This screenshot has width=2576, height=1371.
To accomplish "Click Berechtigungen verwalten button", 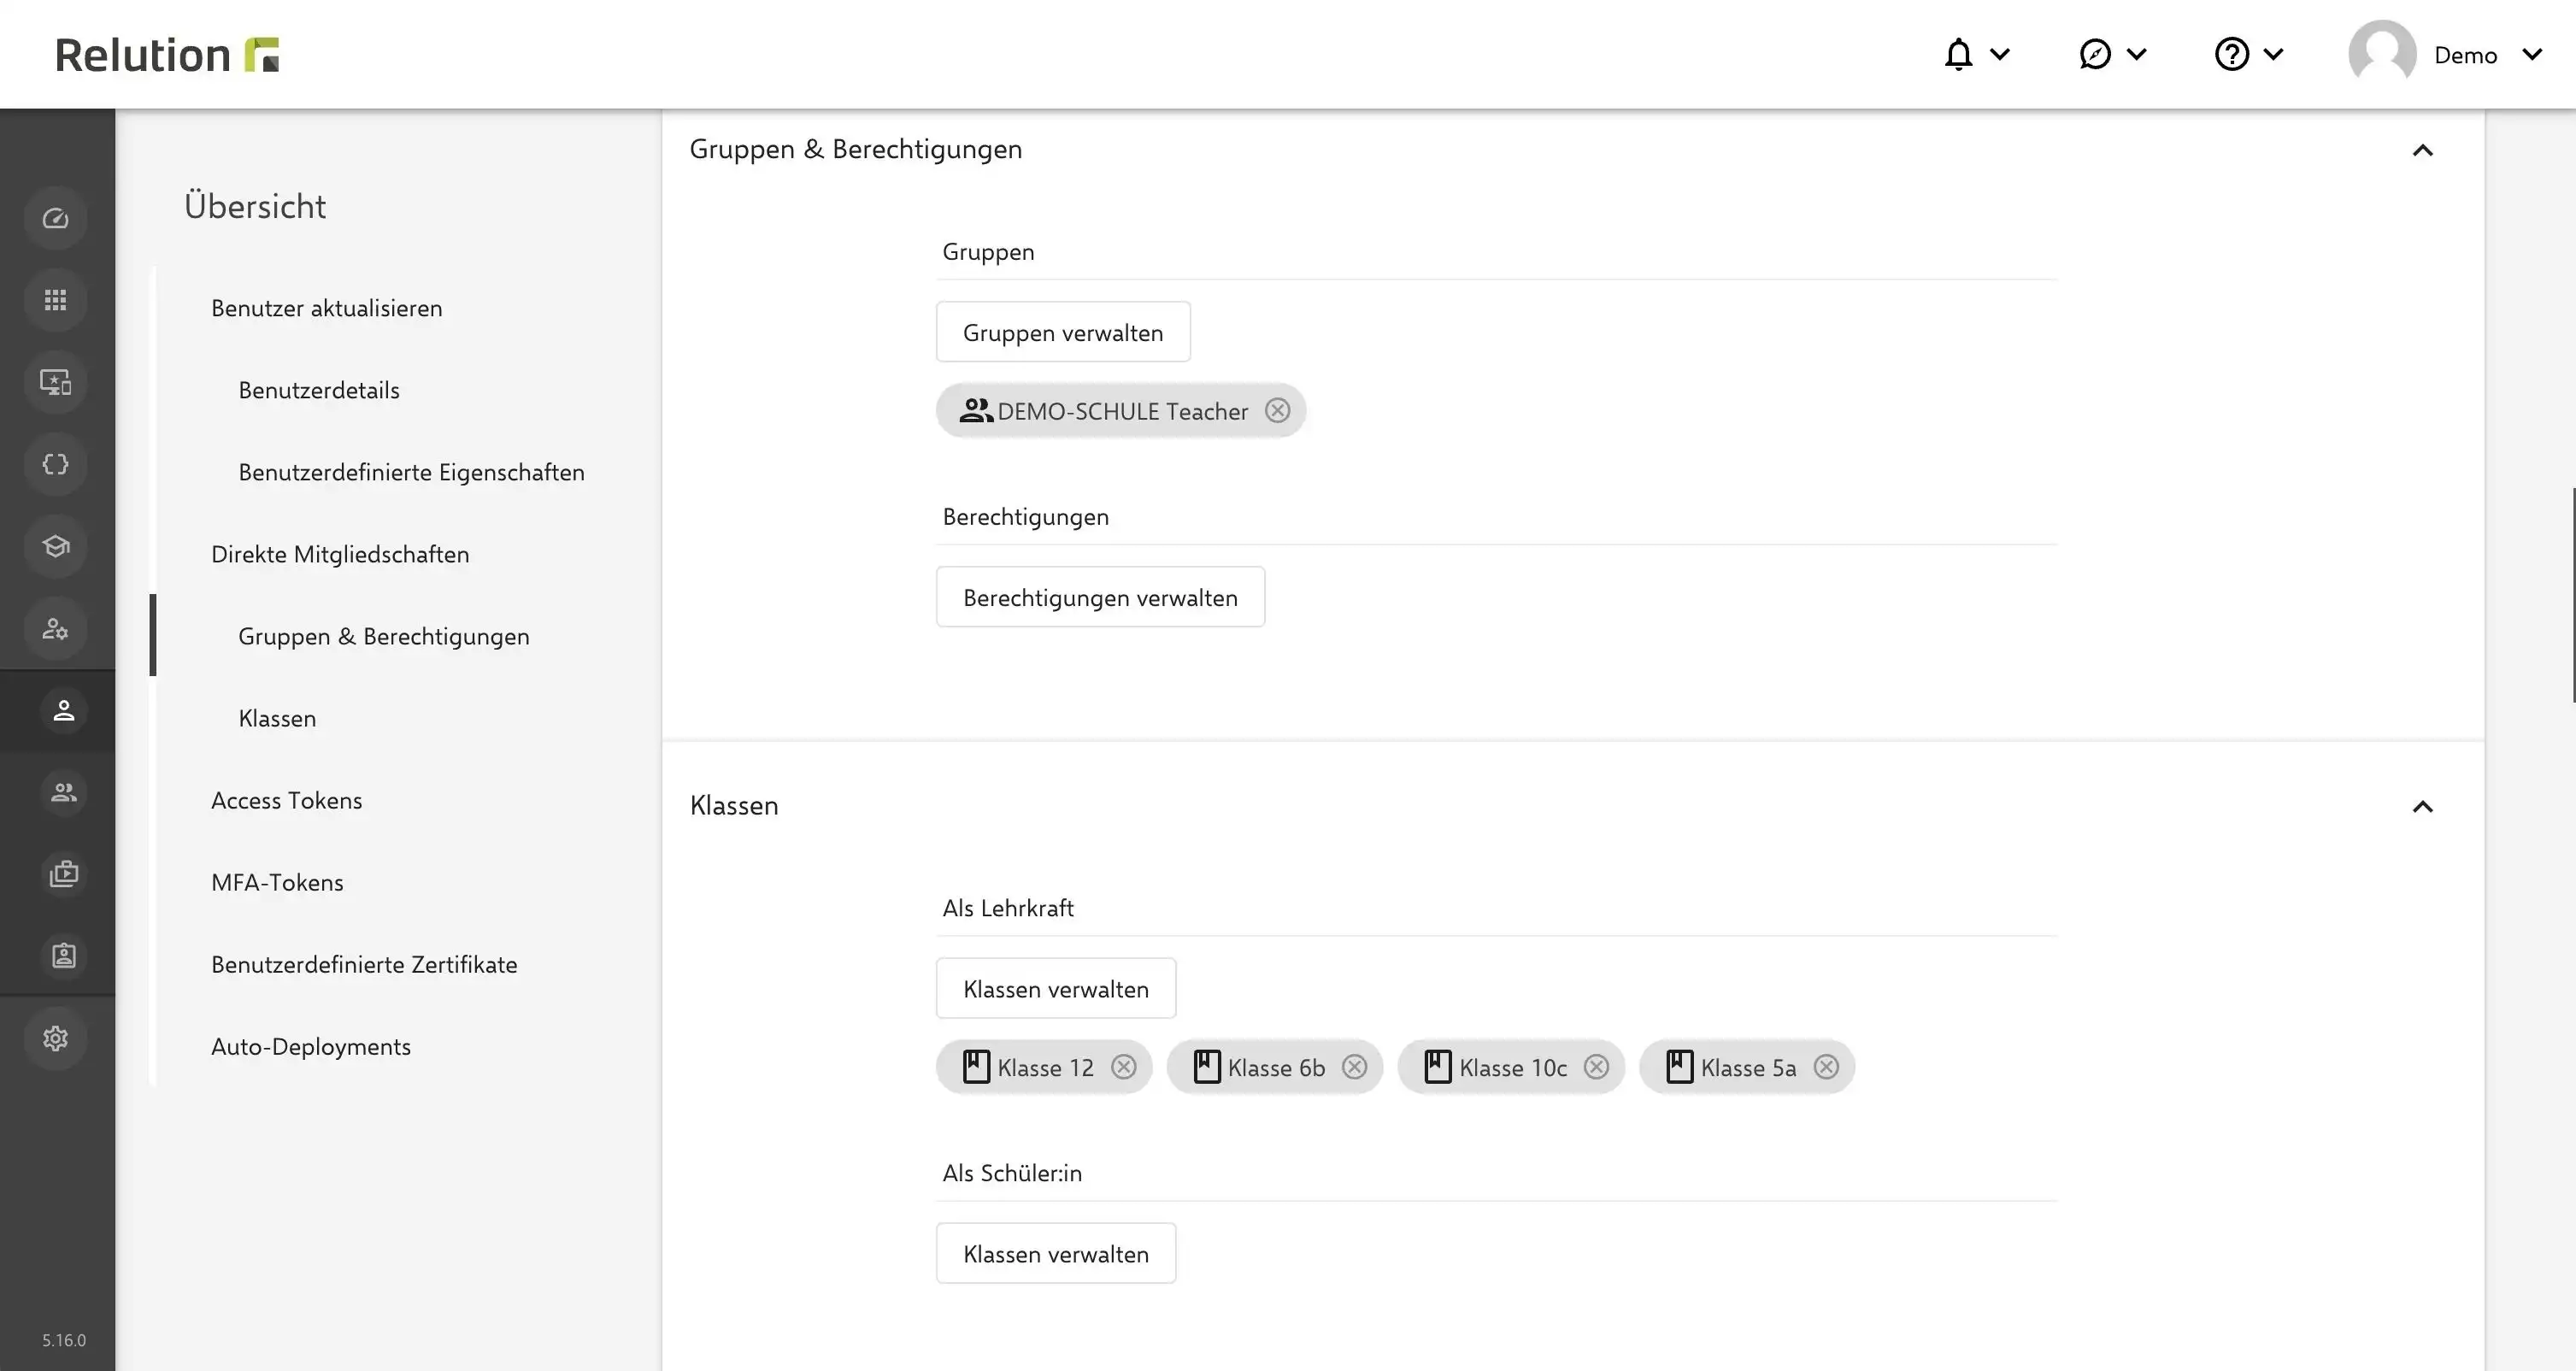I will 1100,597.
